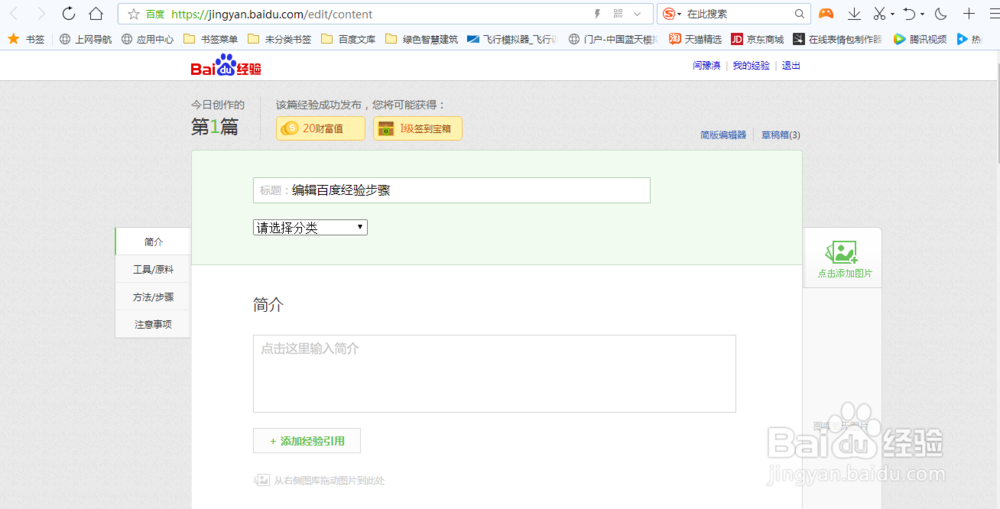The image size is (1000, 509).
Task: Open the 上网导航 bookmark
Action: (x=85, y=39)
